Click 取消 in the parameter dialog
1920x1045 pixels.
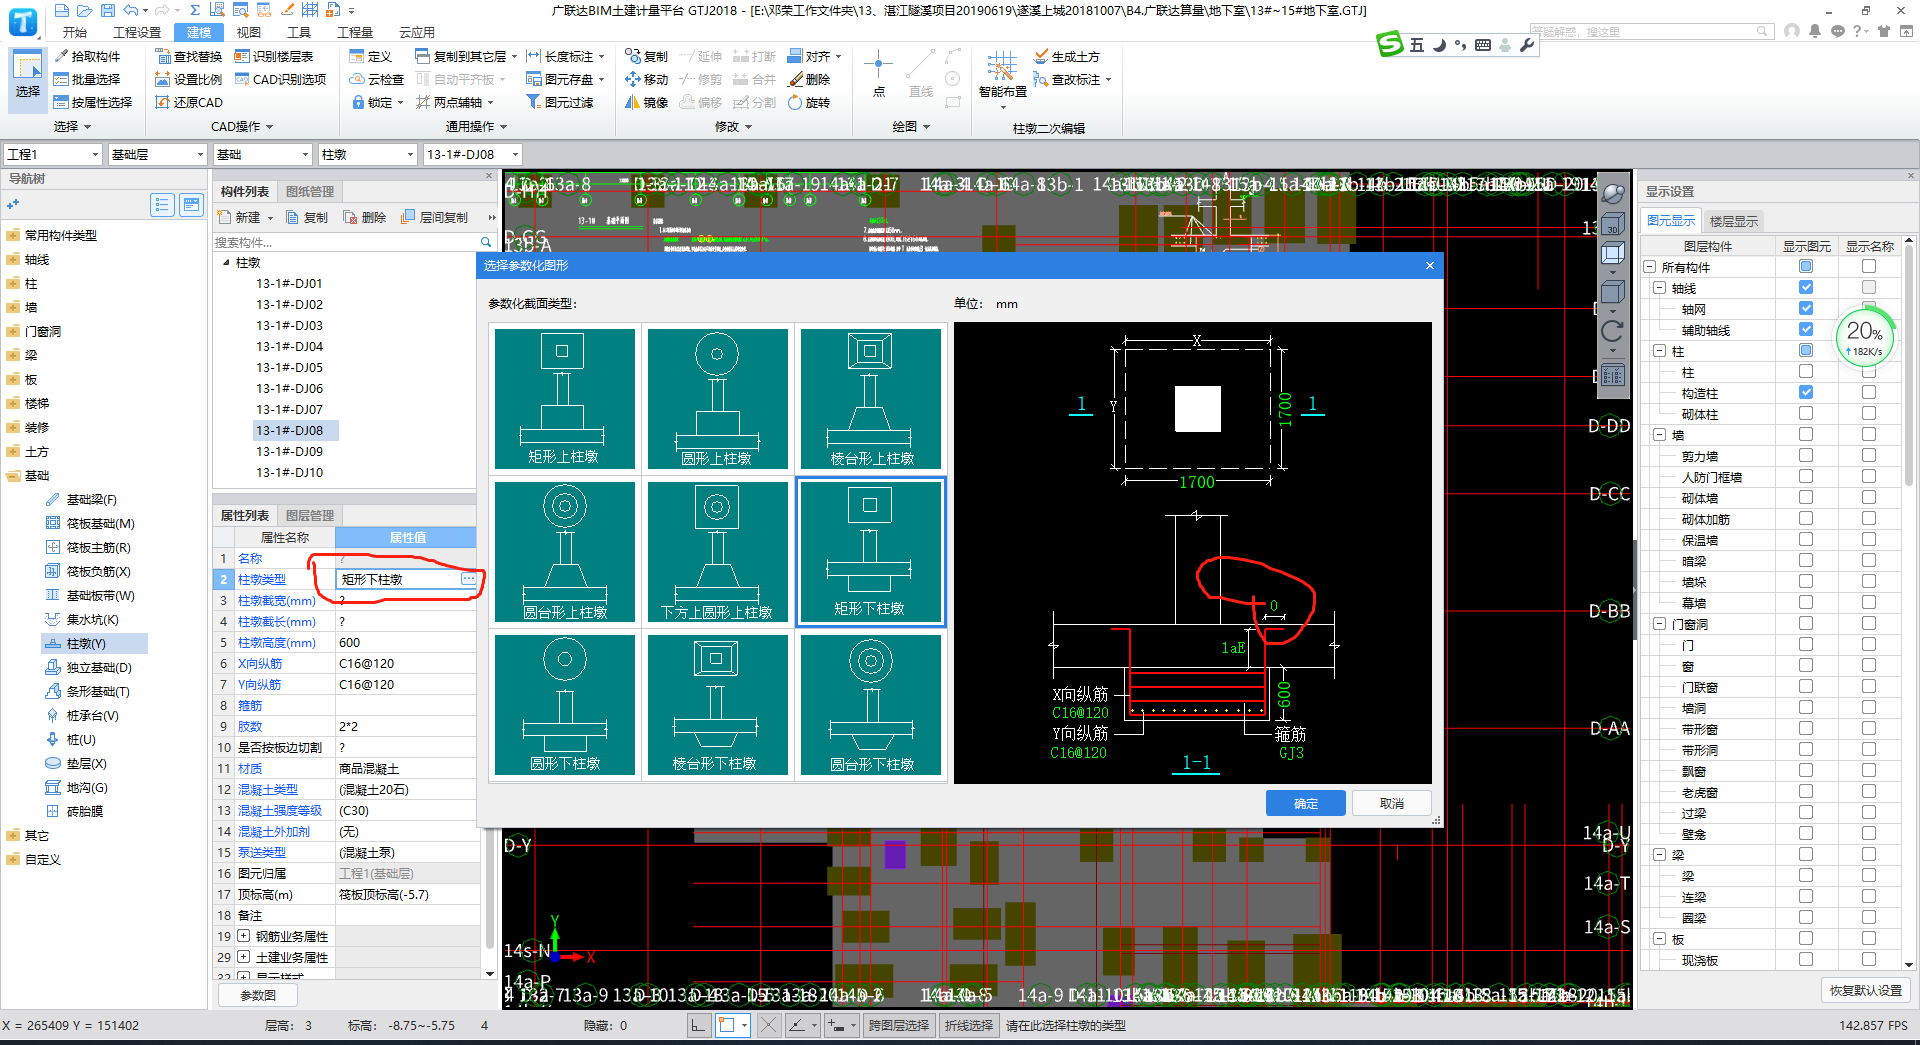[x=1391, y=803]
